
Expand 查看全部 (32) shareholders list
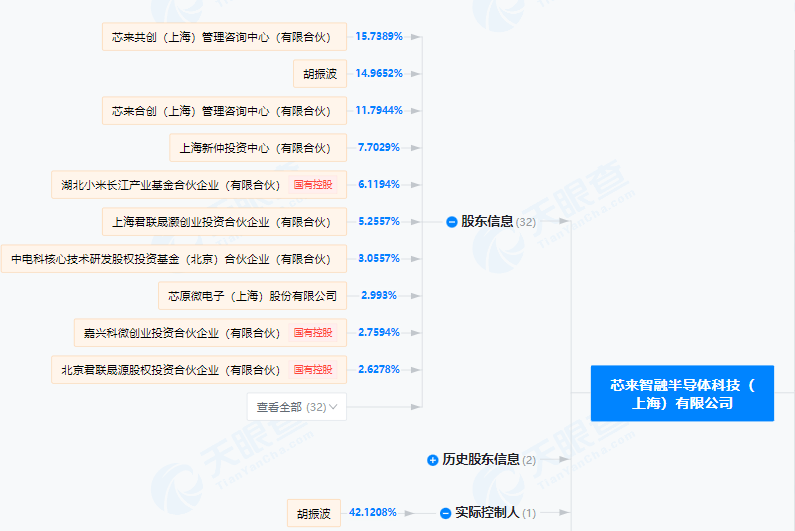pos(296,407)
